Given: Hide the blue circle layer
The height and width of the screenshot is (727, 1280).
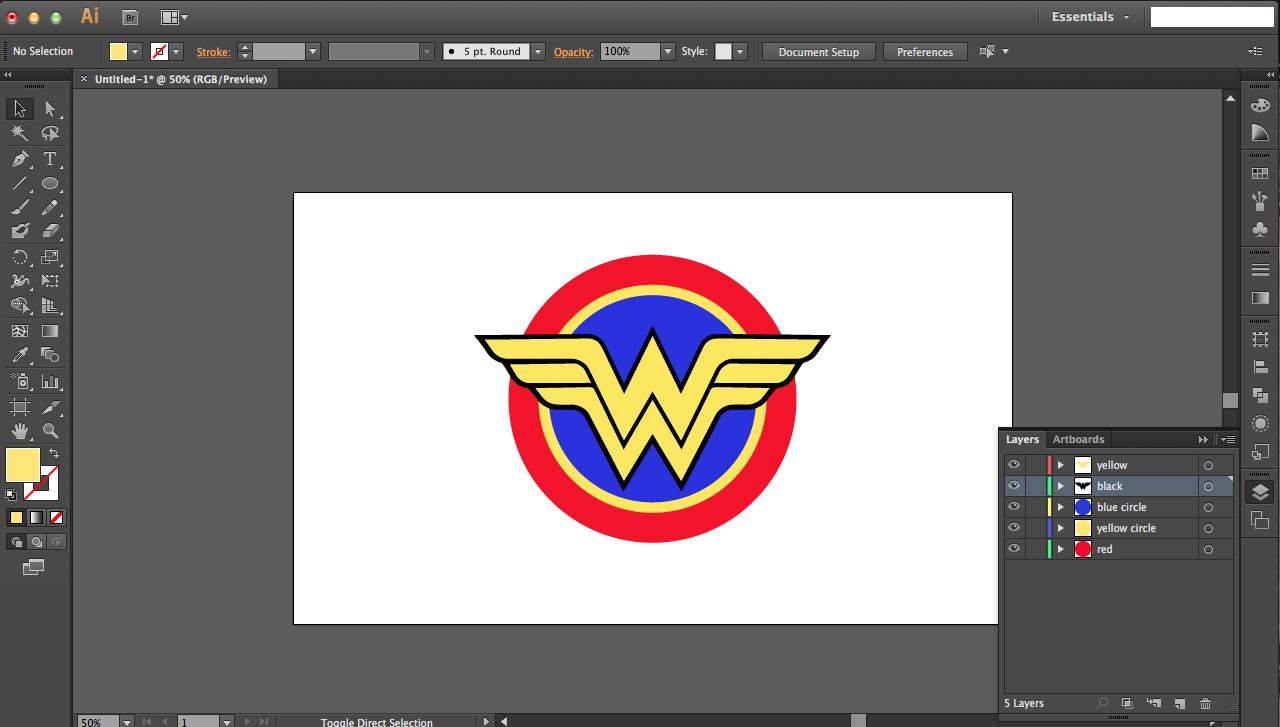Looking at the screenshot, I should (x=1014, y=507).
